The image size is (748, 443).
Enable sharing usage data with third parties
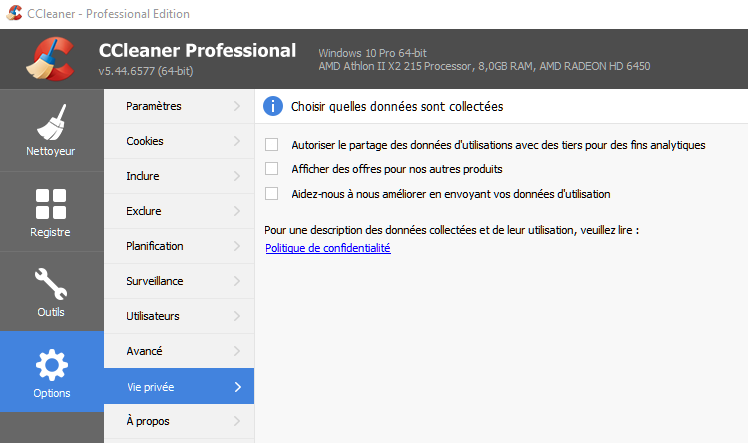click(271, 144)
